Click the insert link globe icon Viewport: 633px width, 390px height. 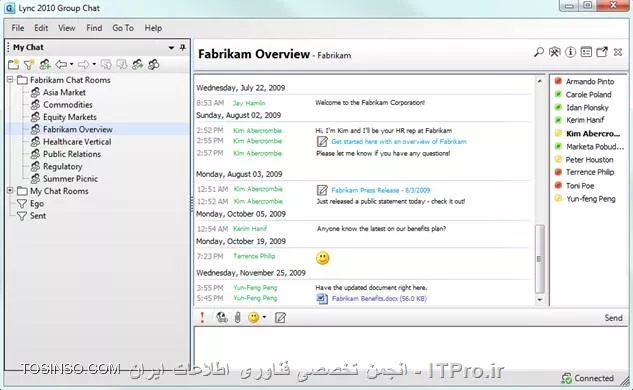click(222, 317)
